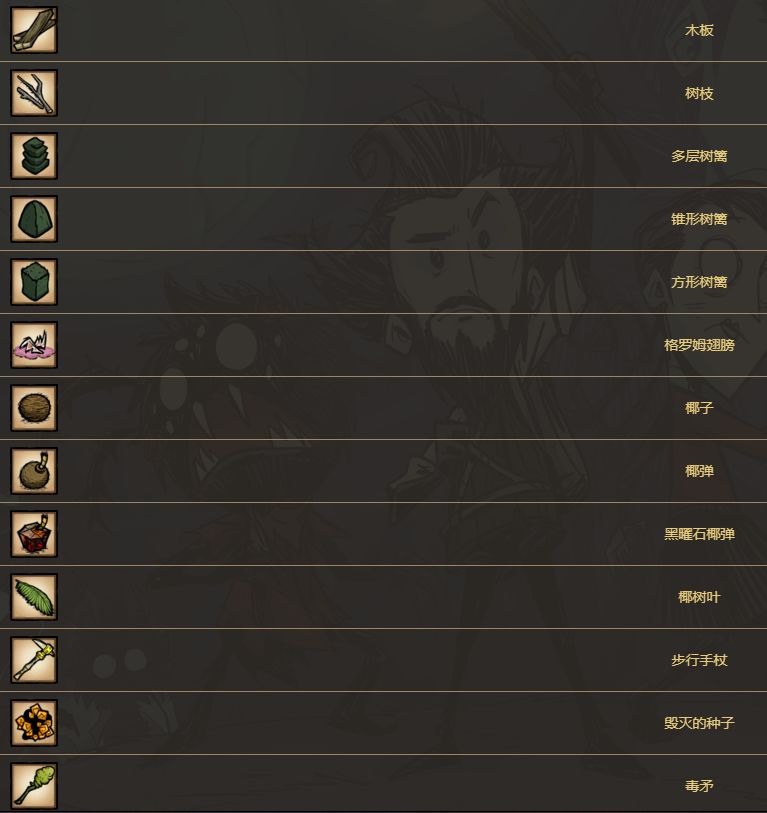Image resolution: width=767 pixels, height=813 pixels.
Task: Select the twigs (树枝) icon
Action: click(x=34, y=93)
